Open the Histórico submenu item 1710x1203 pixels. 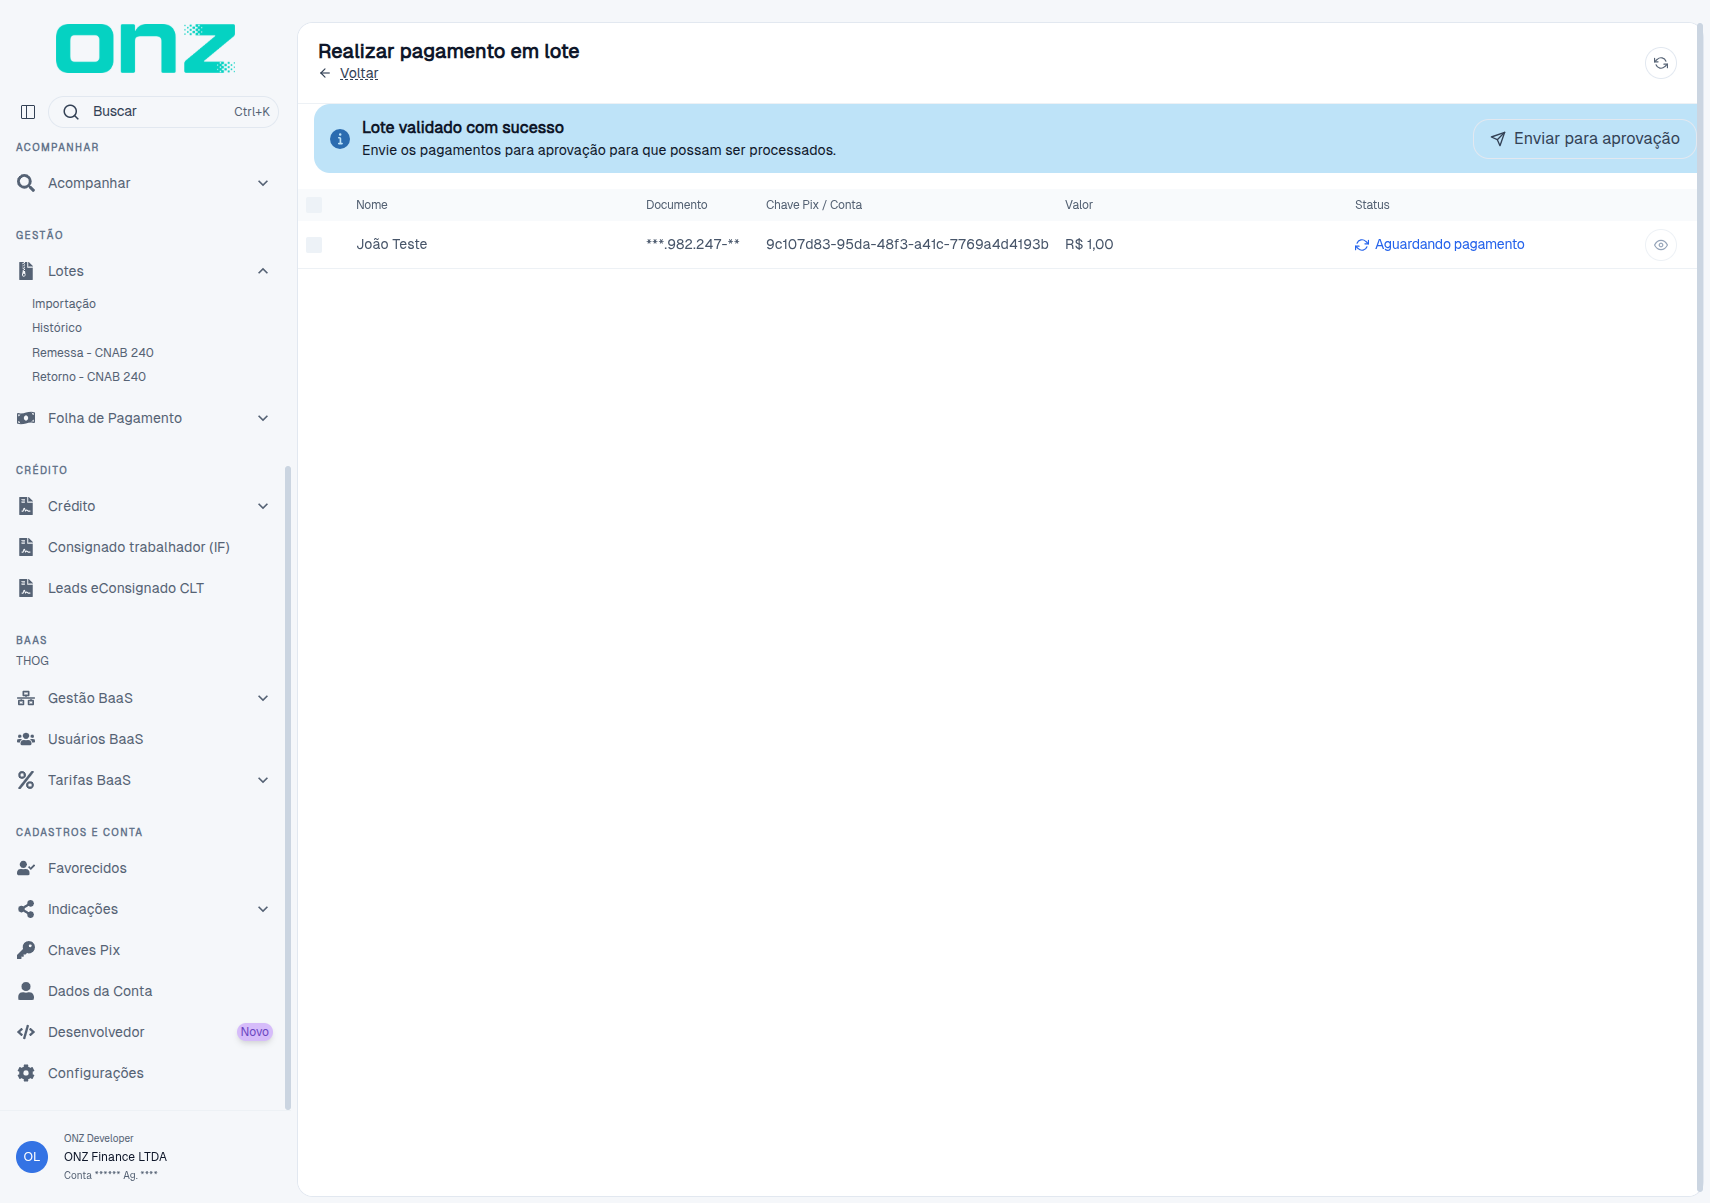tap(57, 328)
